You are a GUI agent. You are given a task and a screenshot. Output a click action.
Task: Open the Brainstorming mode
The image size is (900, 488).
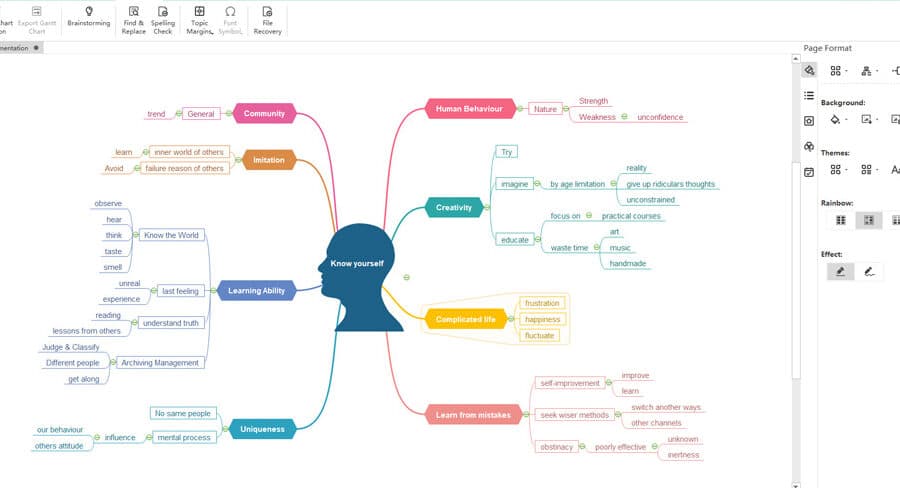(88, 17)
